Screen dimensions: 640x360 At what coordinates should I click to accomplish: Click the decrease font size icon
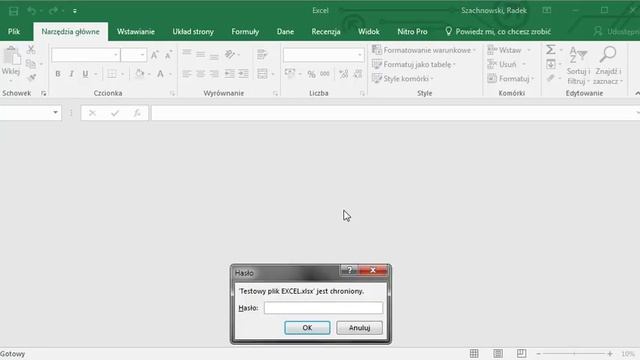[x=168, y=55]
